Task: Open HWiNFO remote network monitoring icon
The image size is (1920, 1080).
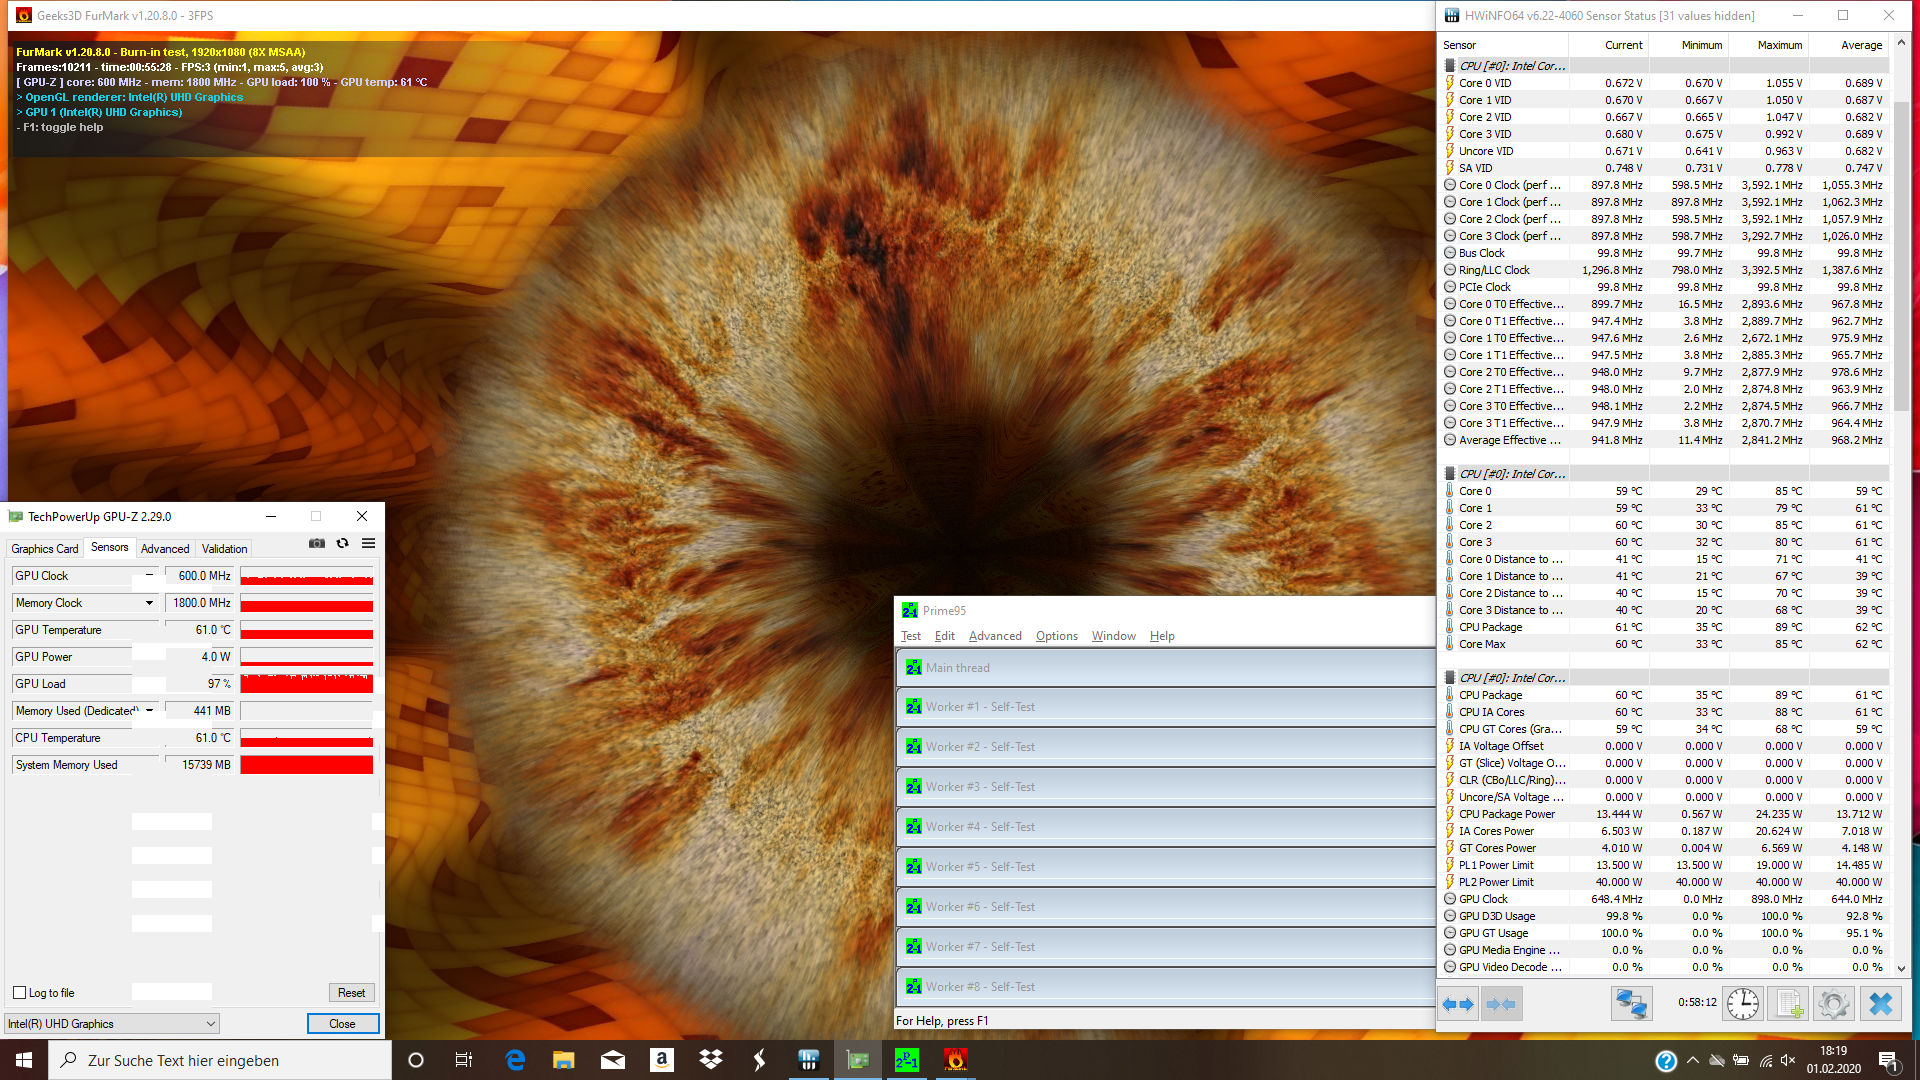Action: [1631, 1003]
